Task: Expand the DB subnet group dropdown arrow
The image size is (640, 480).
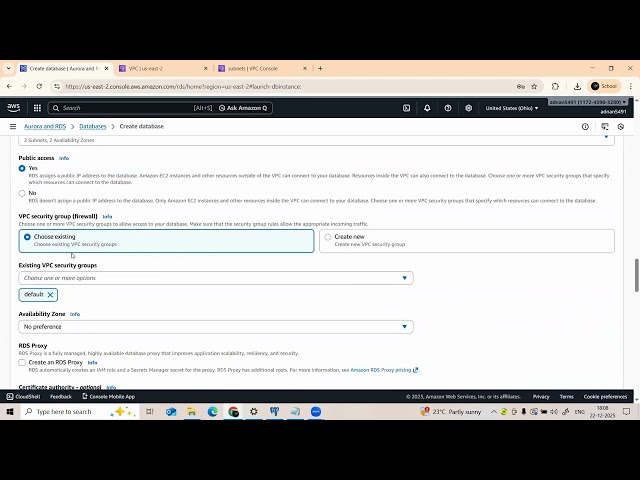Action: pyautogui.click(x=606, y=138)
